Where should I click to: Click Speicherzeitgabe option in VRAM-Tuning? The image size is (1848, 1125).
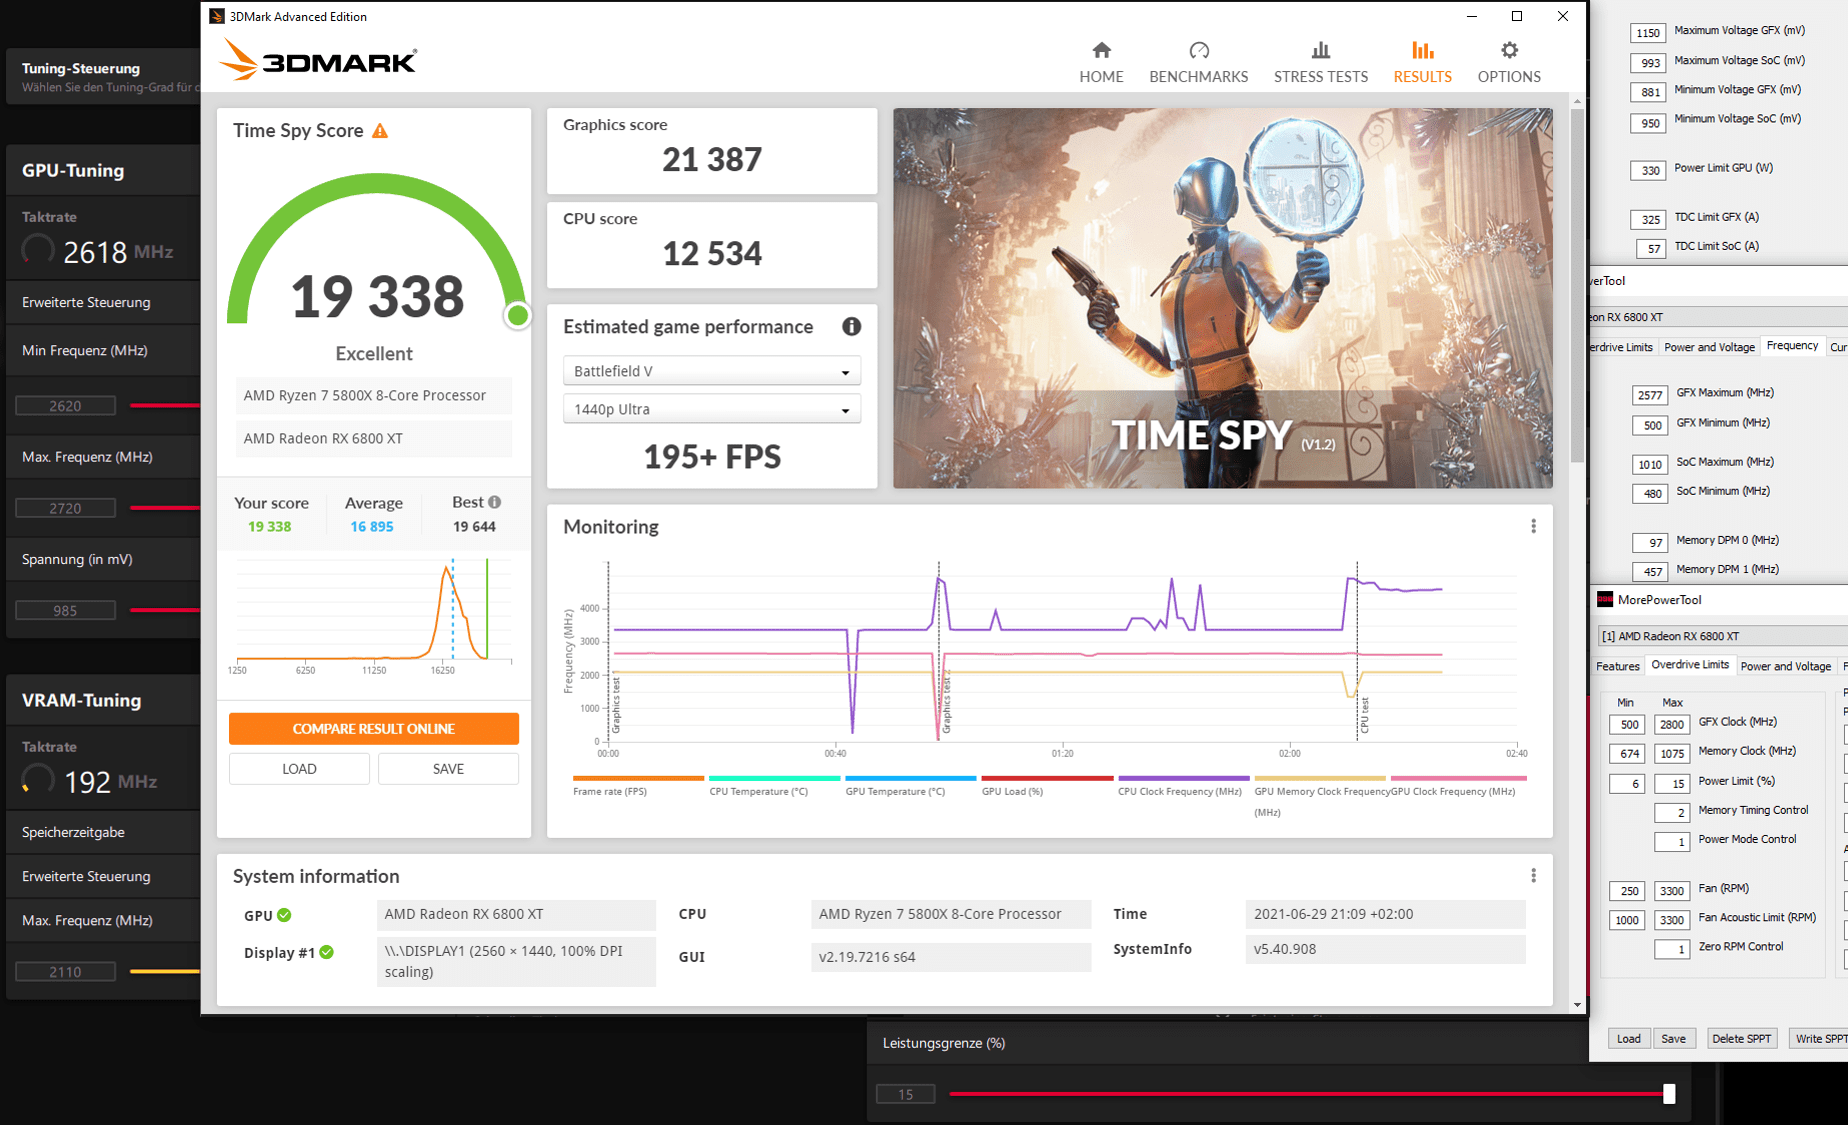pyautogui.click(x=103, y=832)
